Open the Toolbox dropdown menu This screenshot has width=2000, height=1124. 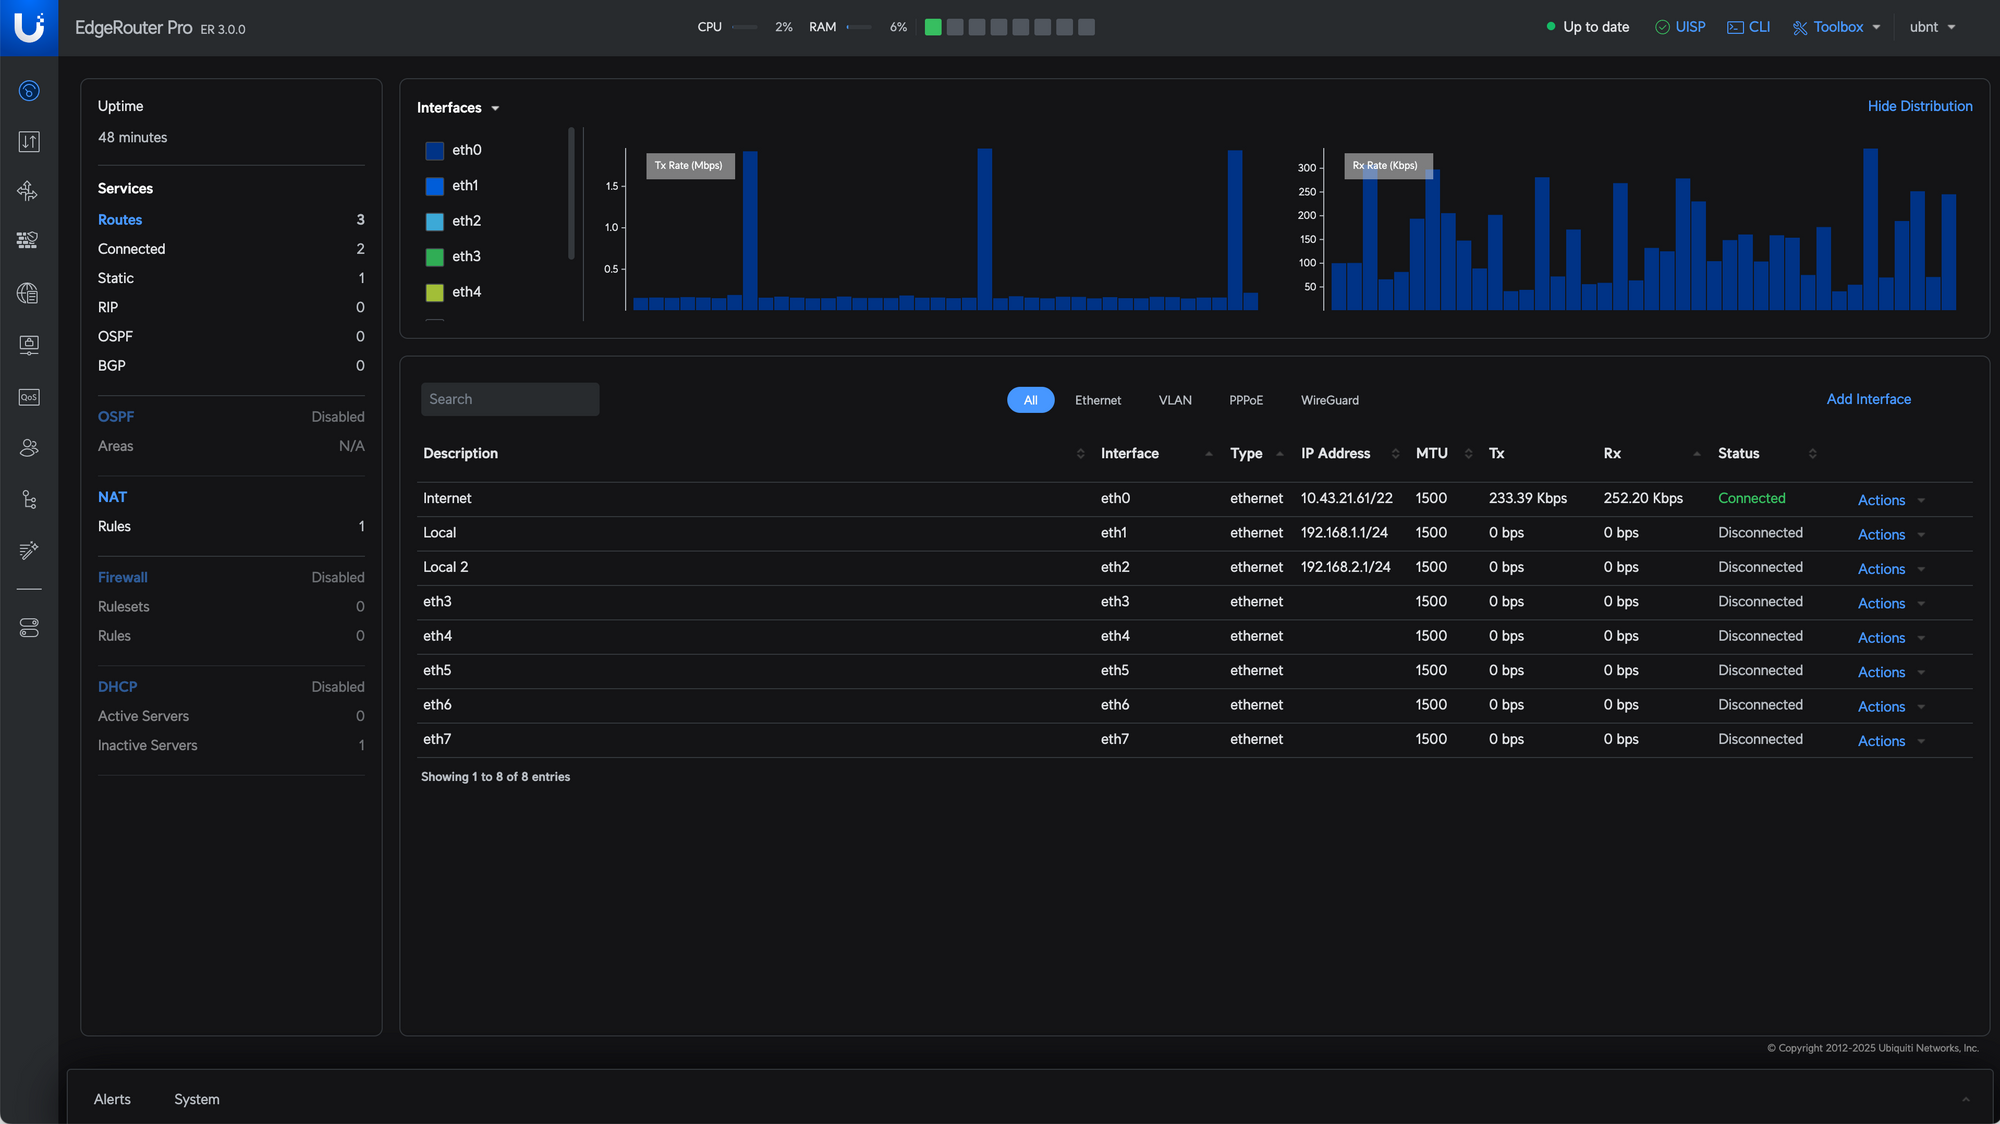click(x=1837, y=27)
